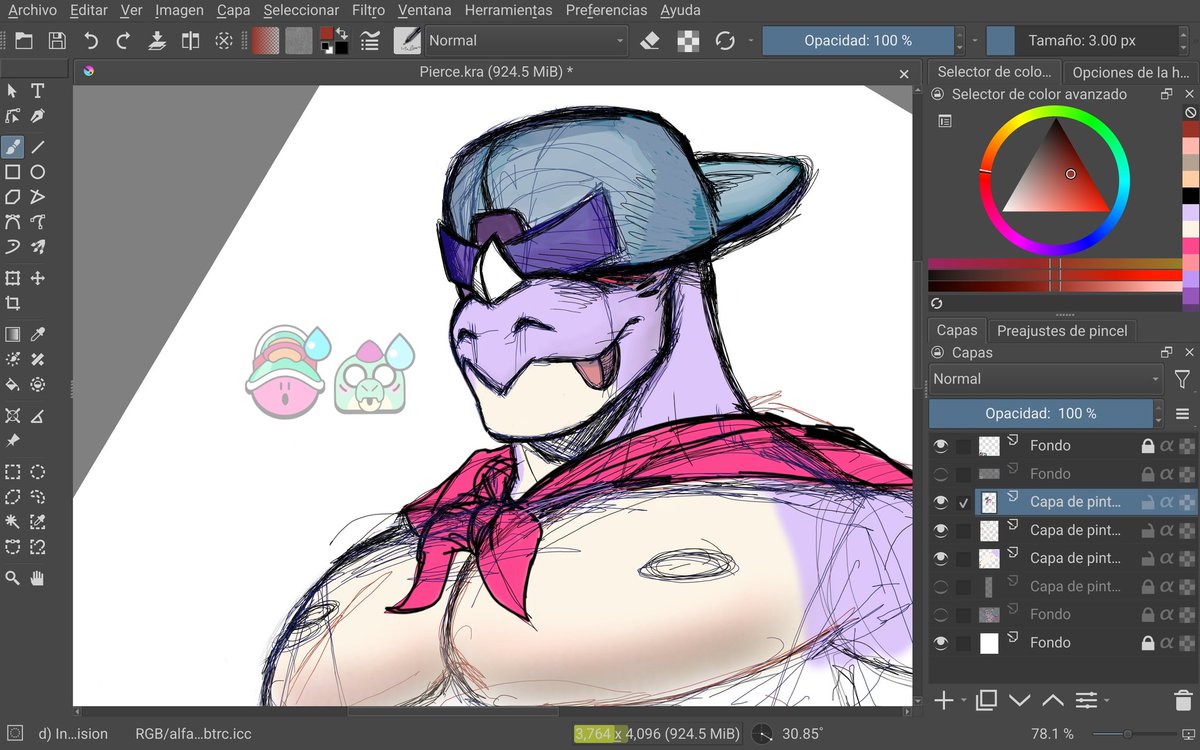
Task: Open the Herramientas menu
Action: 508,11
